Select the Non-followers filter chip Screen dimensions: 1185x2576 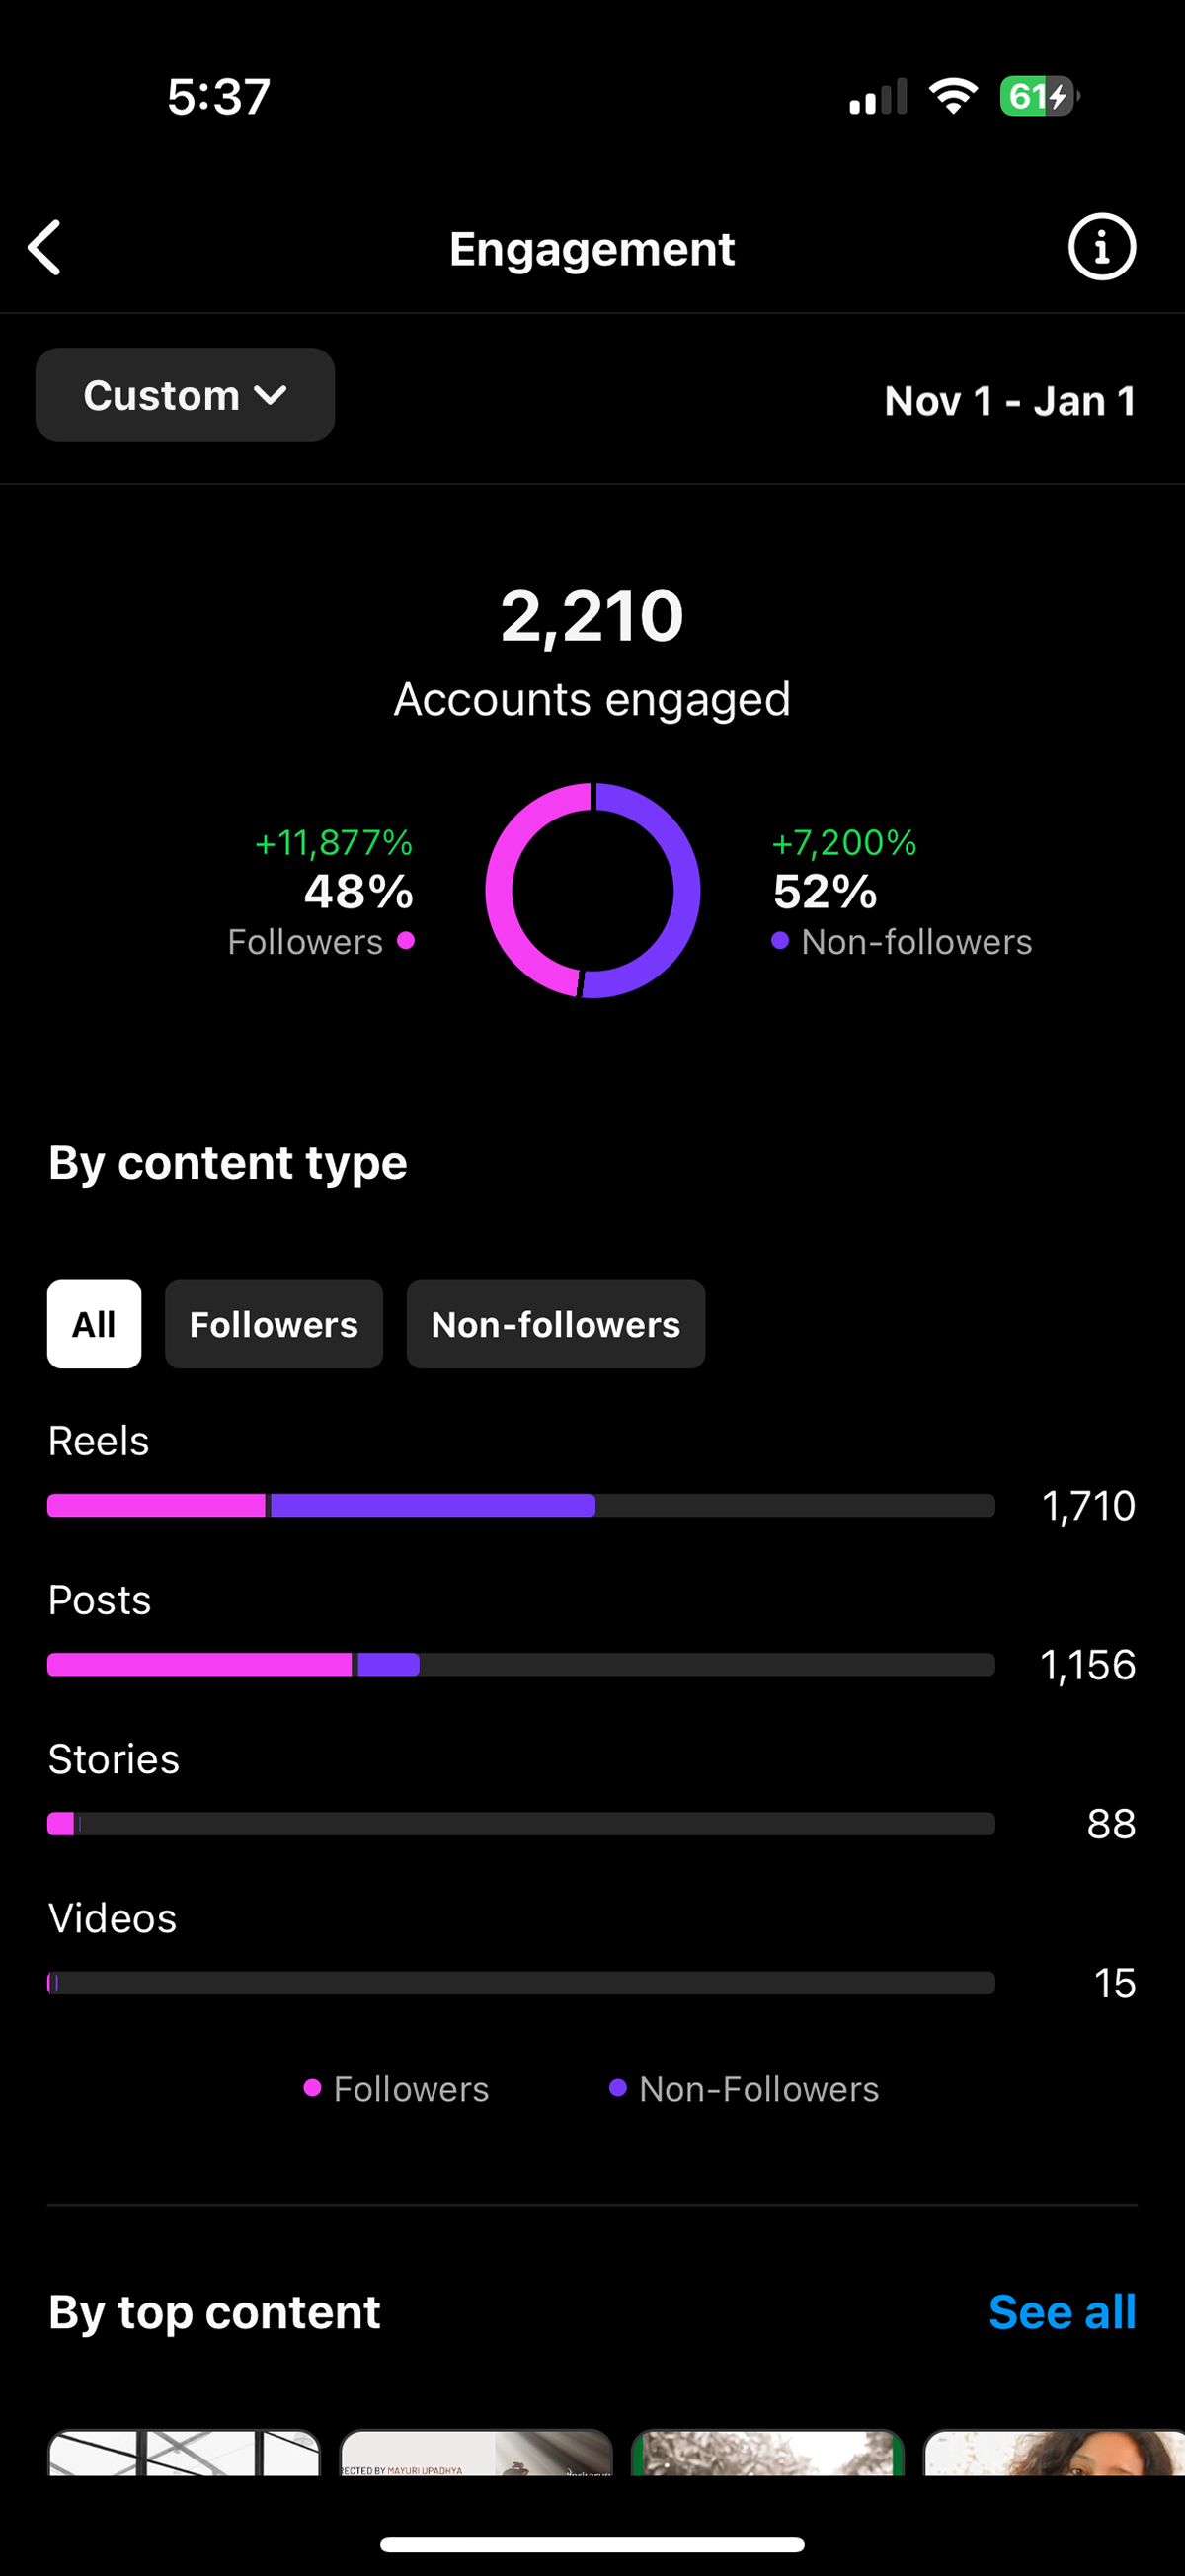[555, 1324]
